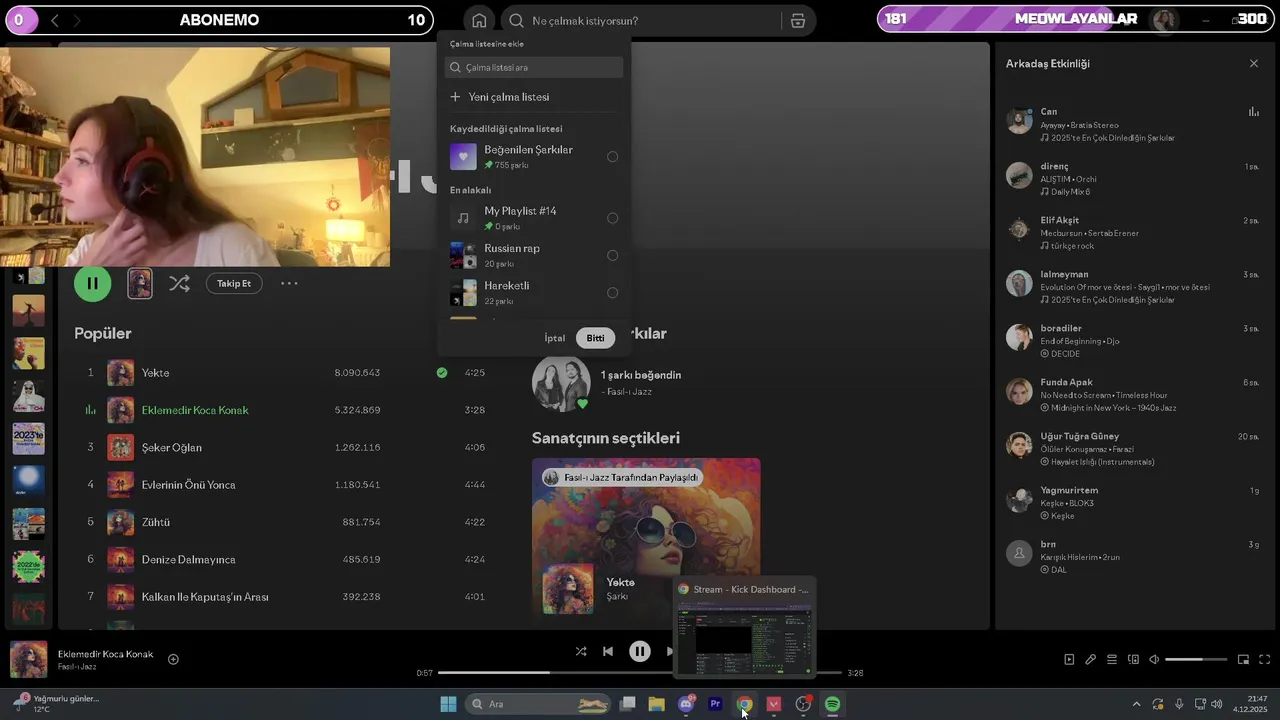Go to Spotify Home icon
Image resolution: width=1280 pixels, height=720 pixels.
coord(479,20)
